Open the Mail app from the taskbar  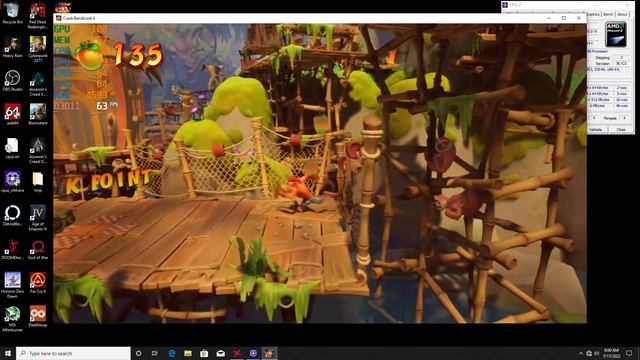point(220,353)
